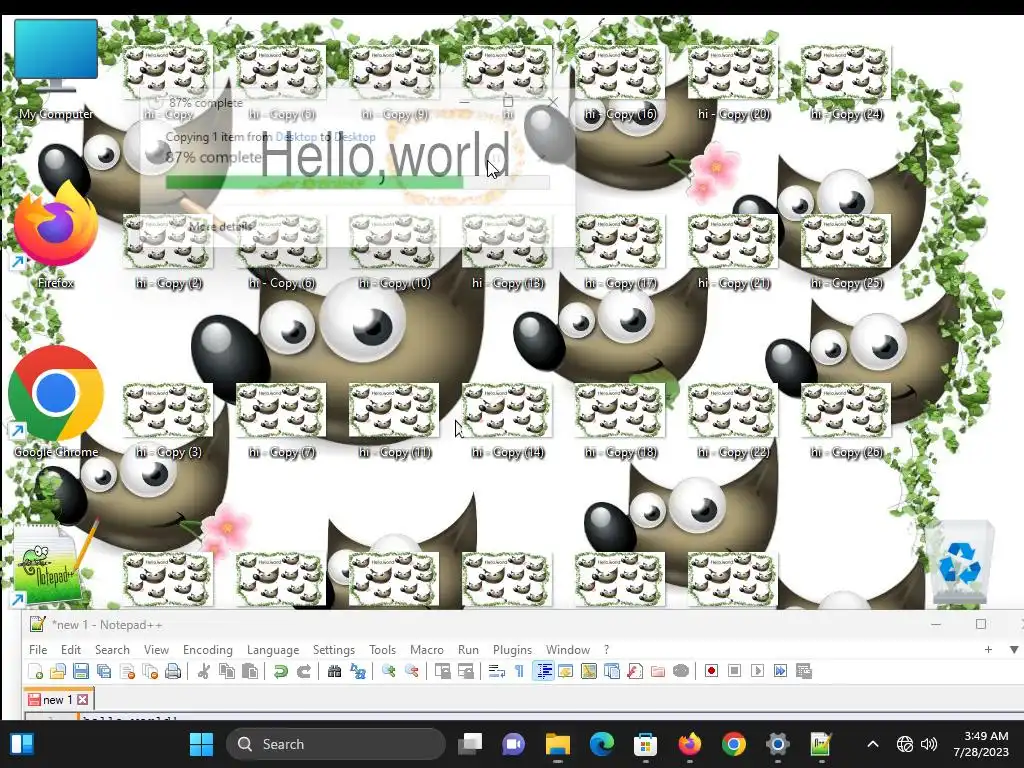Click the plus button to add new tab
Image resolution: width=1024 pixels, height=768 pixels.
coord(988,650)
